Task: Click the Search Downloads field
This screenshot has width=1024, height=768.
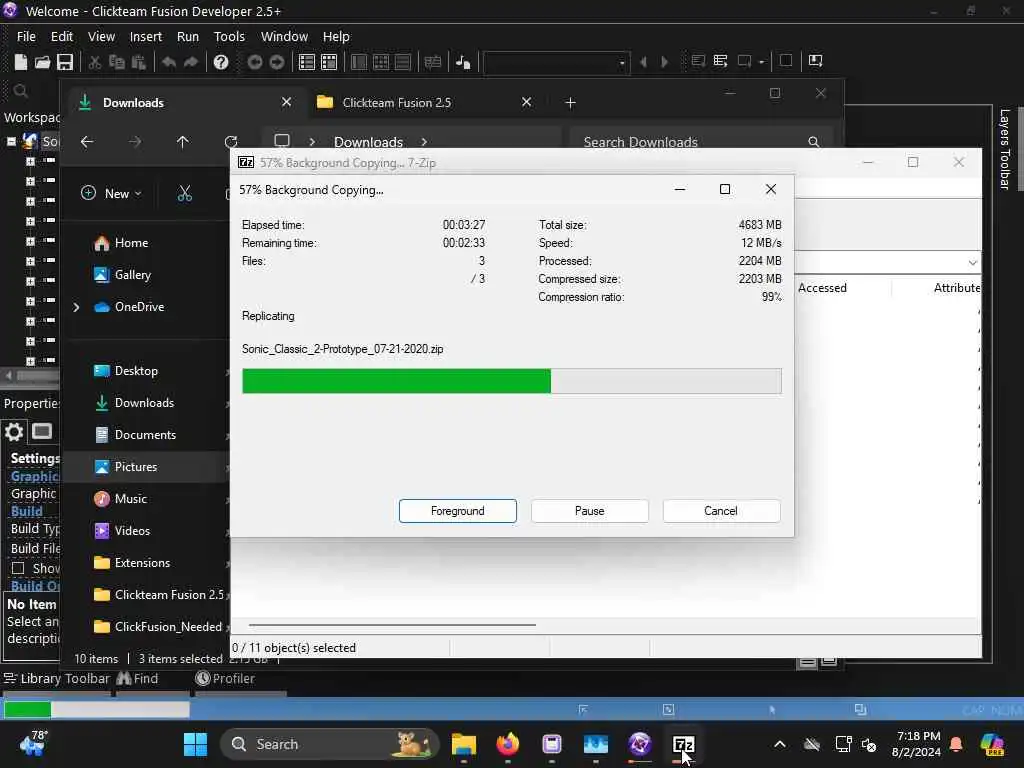Action: click(x=701, y=142)
